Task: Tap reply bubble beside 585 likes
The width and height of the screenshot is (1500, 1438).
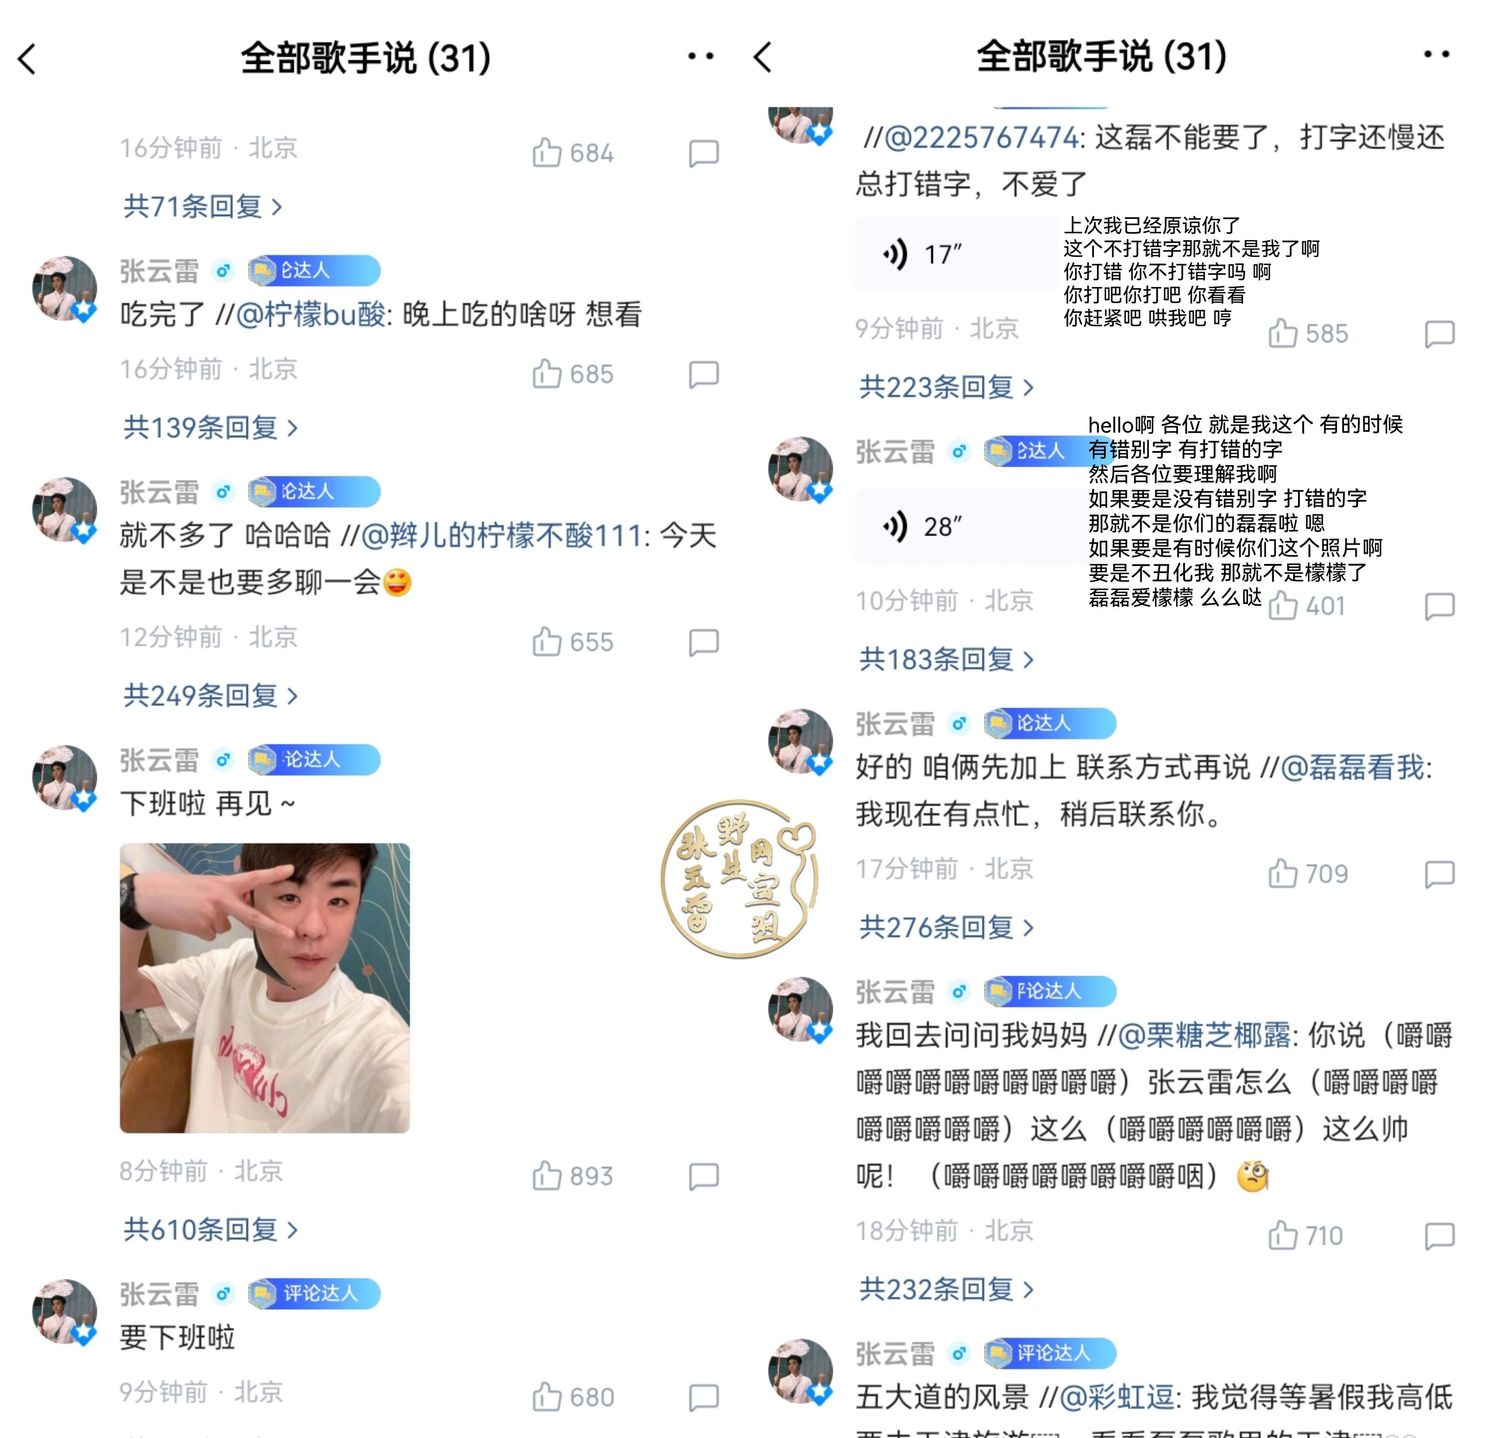Action: (1439, 334)
